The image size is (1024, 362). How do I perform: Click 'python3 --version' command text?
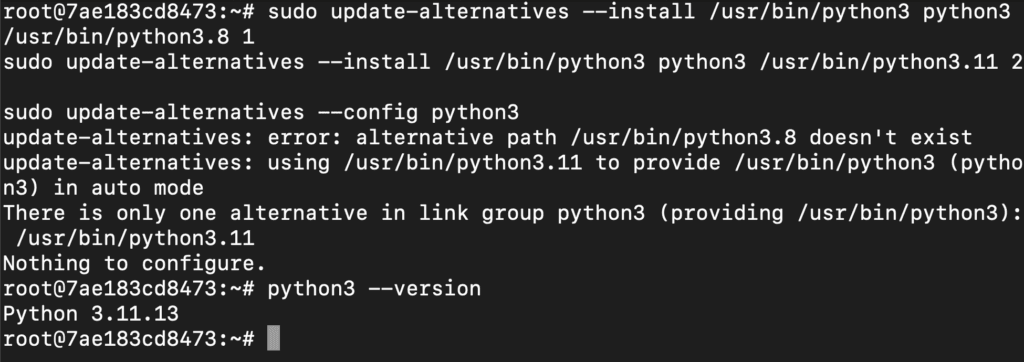click(x=374, y=289)
